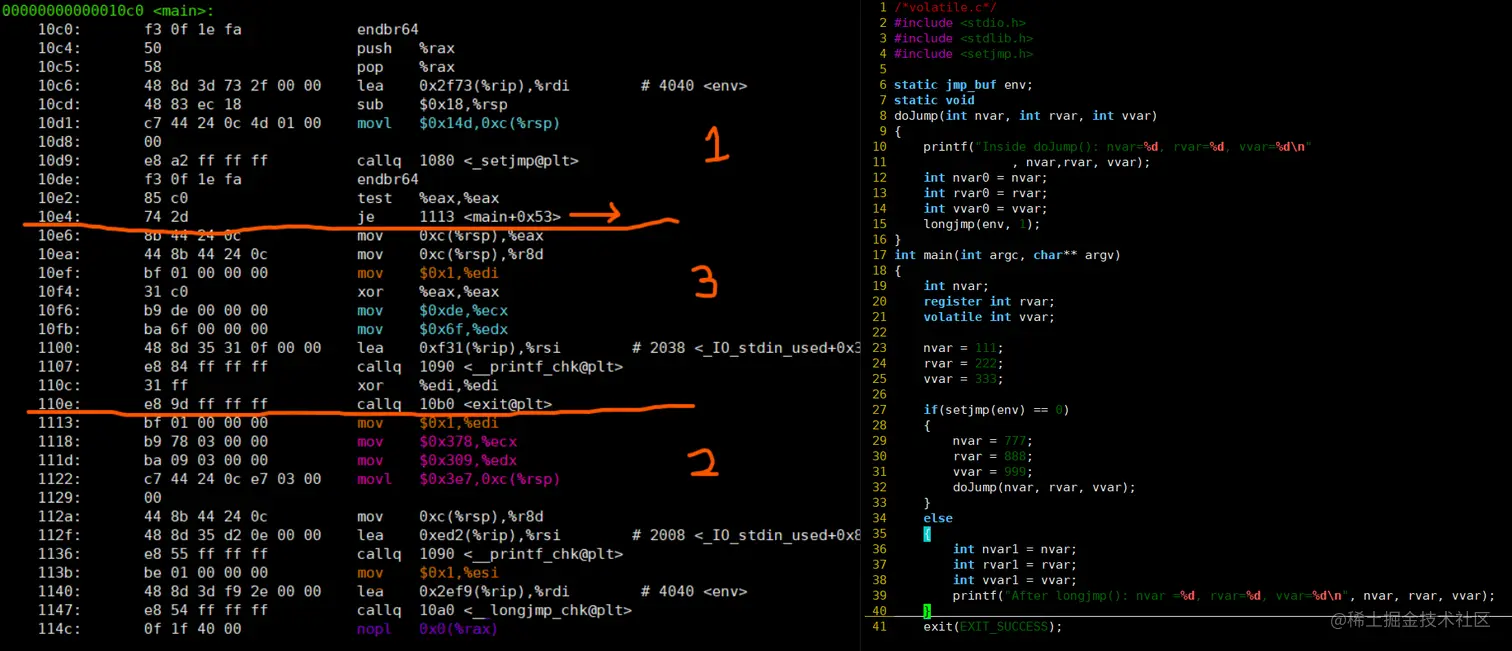
Task: Click the header label 00000000000010c0 <main>:
Action: 108,10
